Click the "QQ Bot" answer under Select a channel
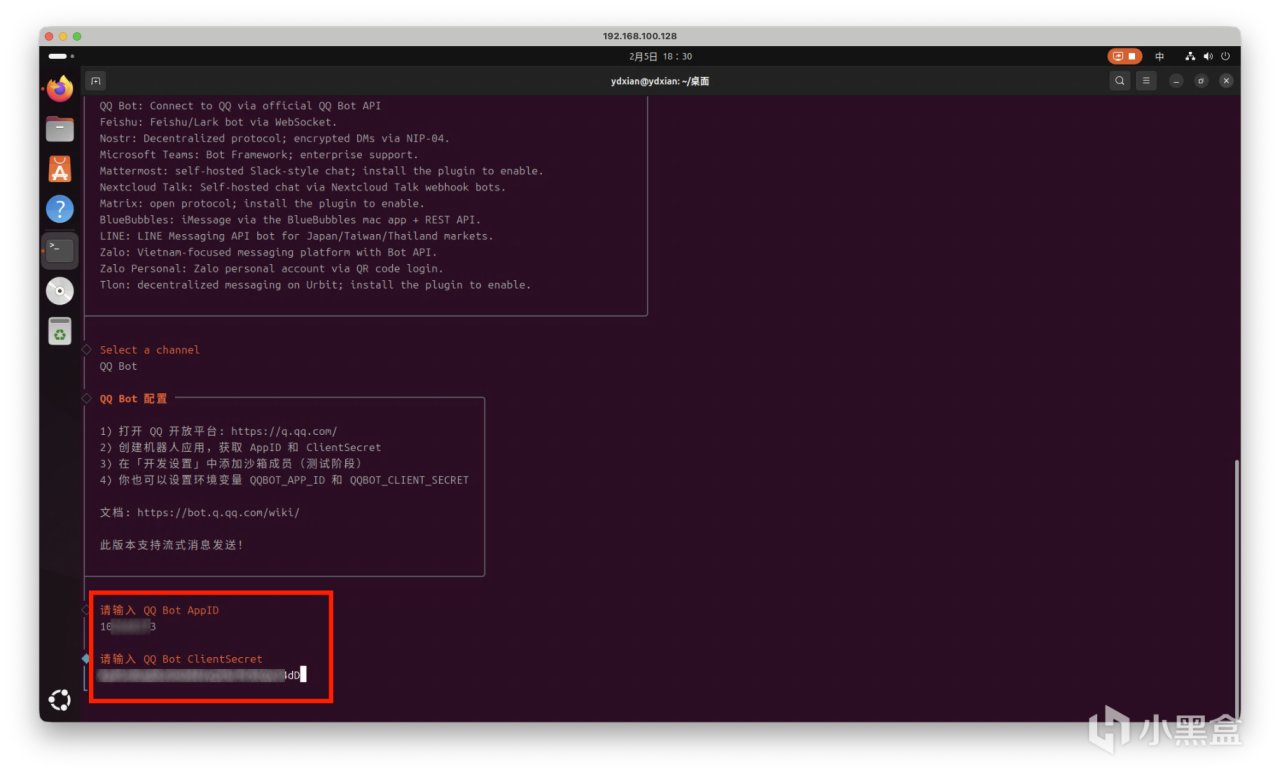The width and height of the screenshot is (1280, 774). [x=118, y=366]
